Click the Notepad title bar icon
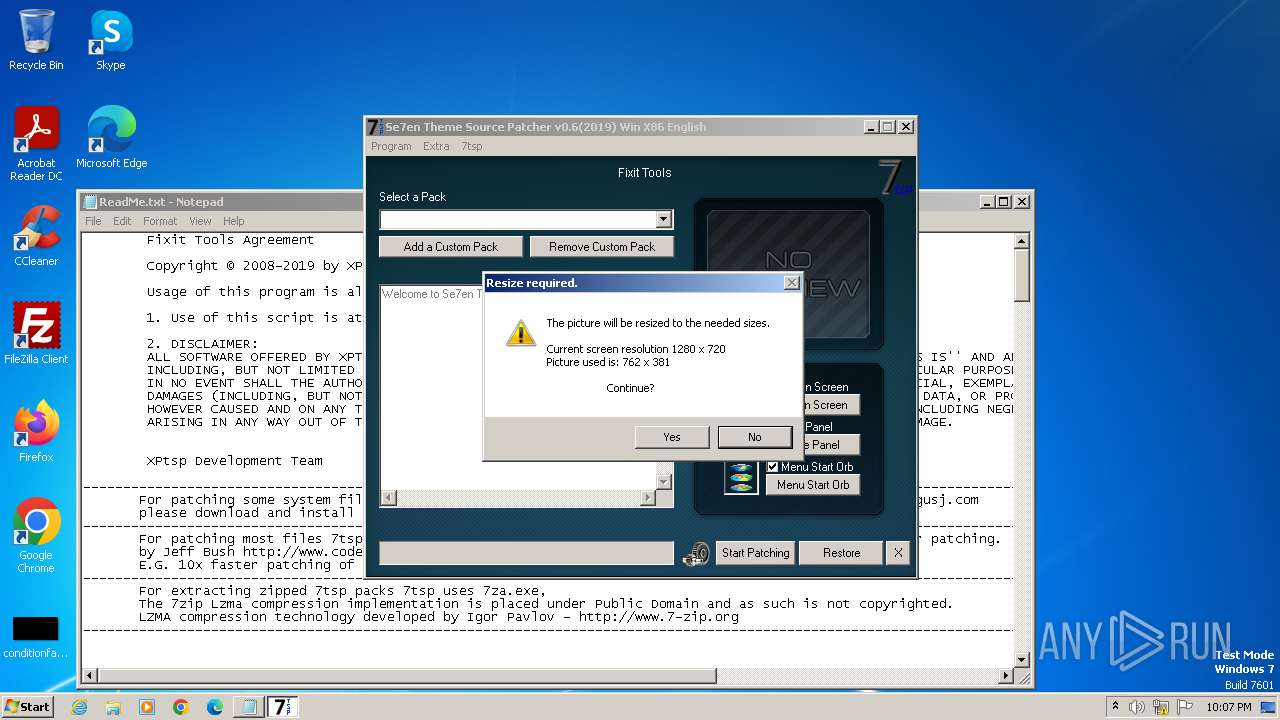The width and height of the screenshot is (1280, 720). 89,202
